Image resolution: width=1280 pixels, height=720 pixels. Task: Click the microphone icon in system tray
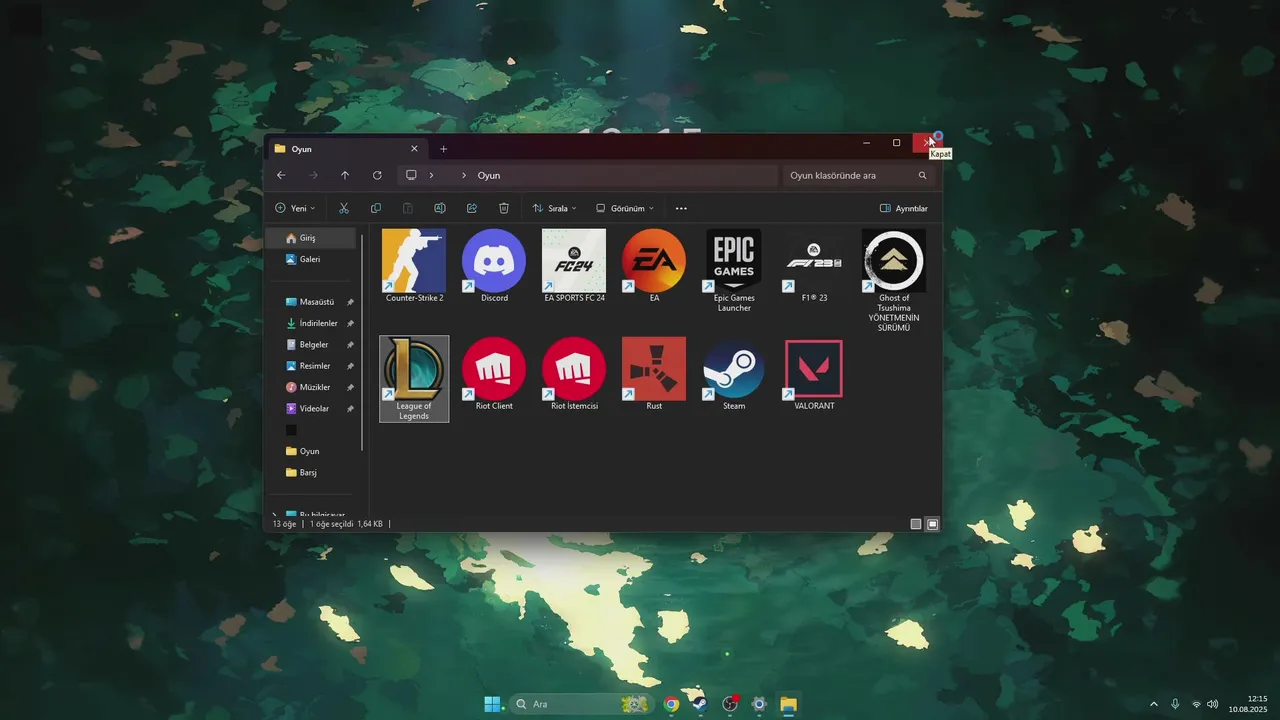click(1175, 704)
